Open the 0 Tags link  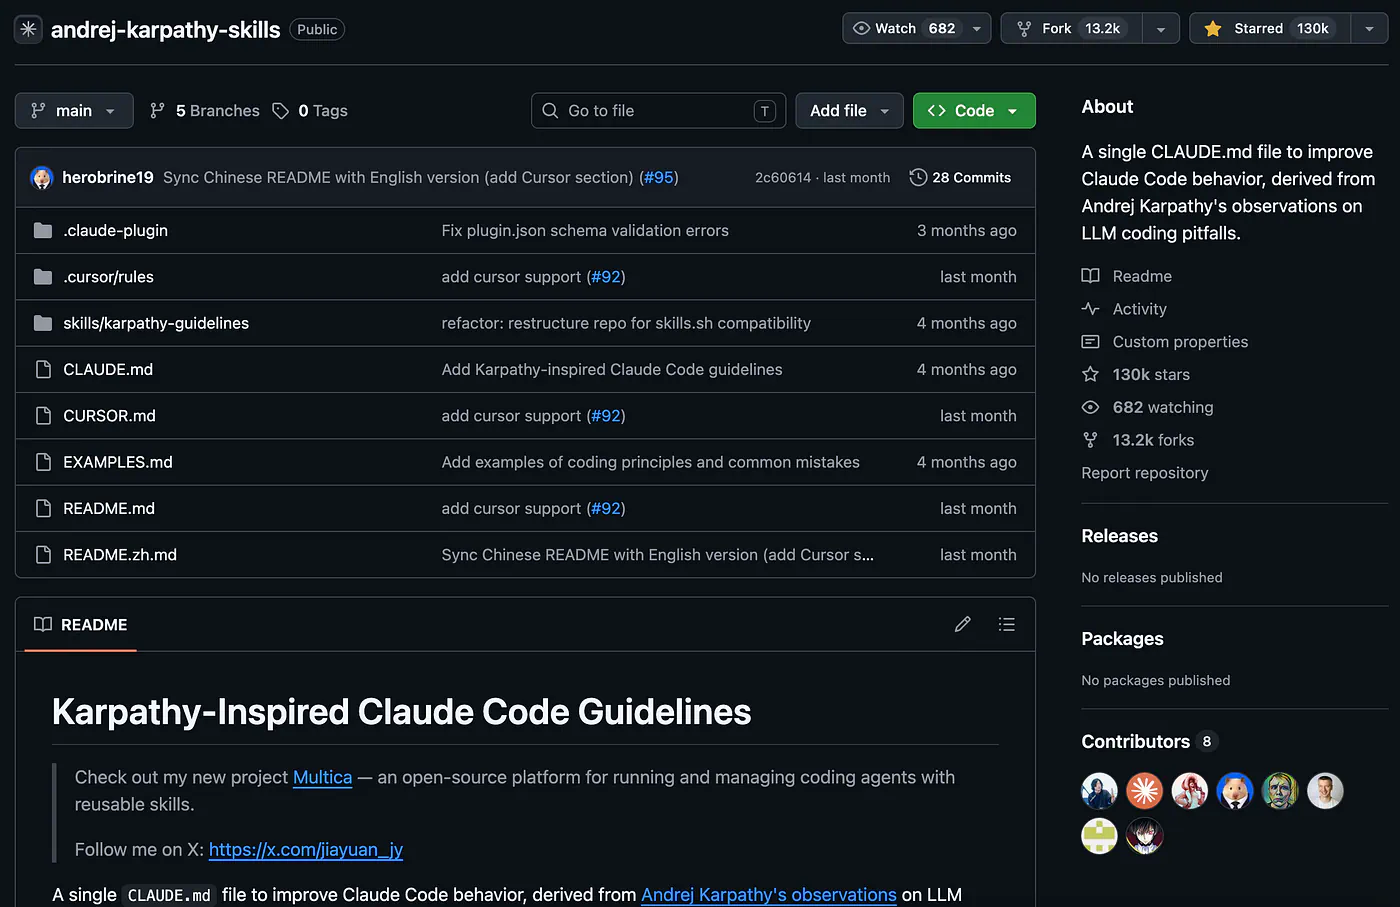310,111
